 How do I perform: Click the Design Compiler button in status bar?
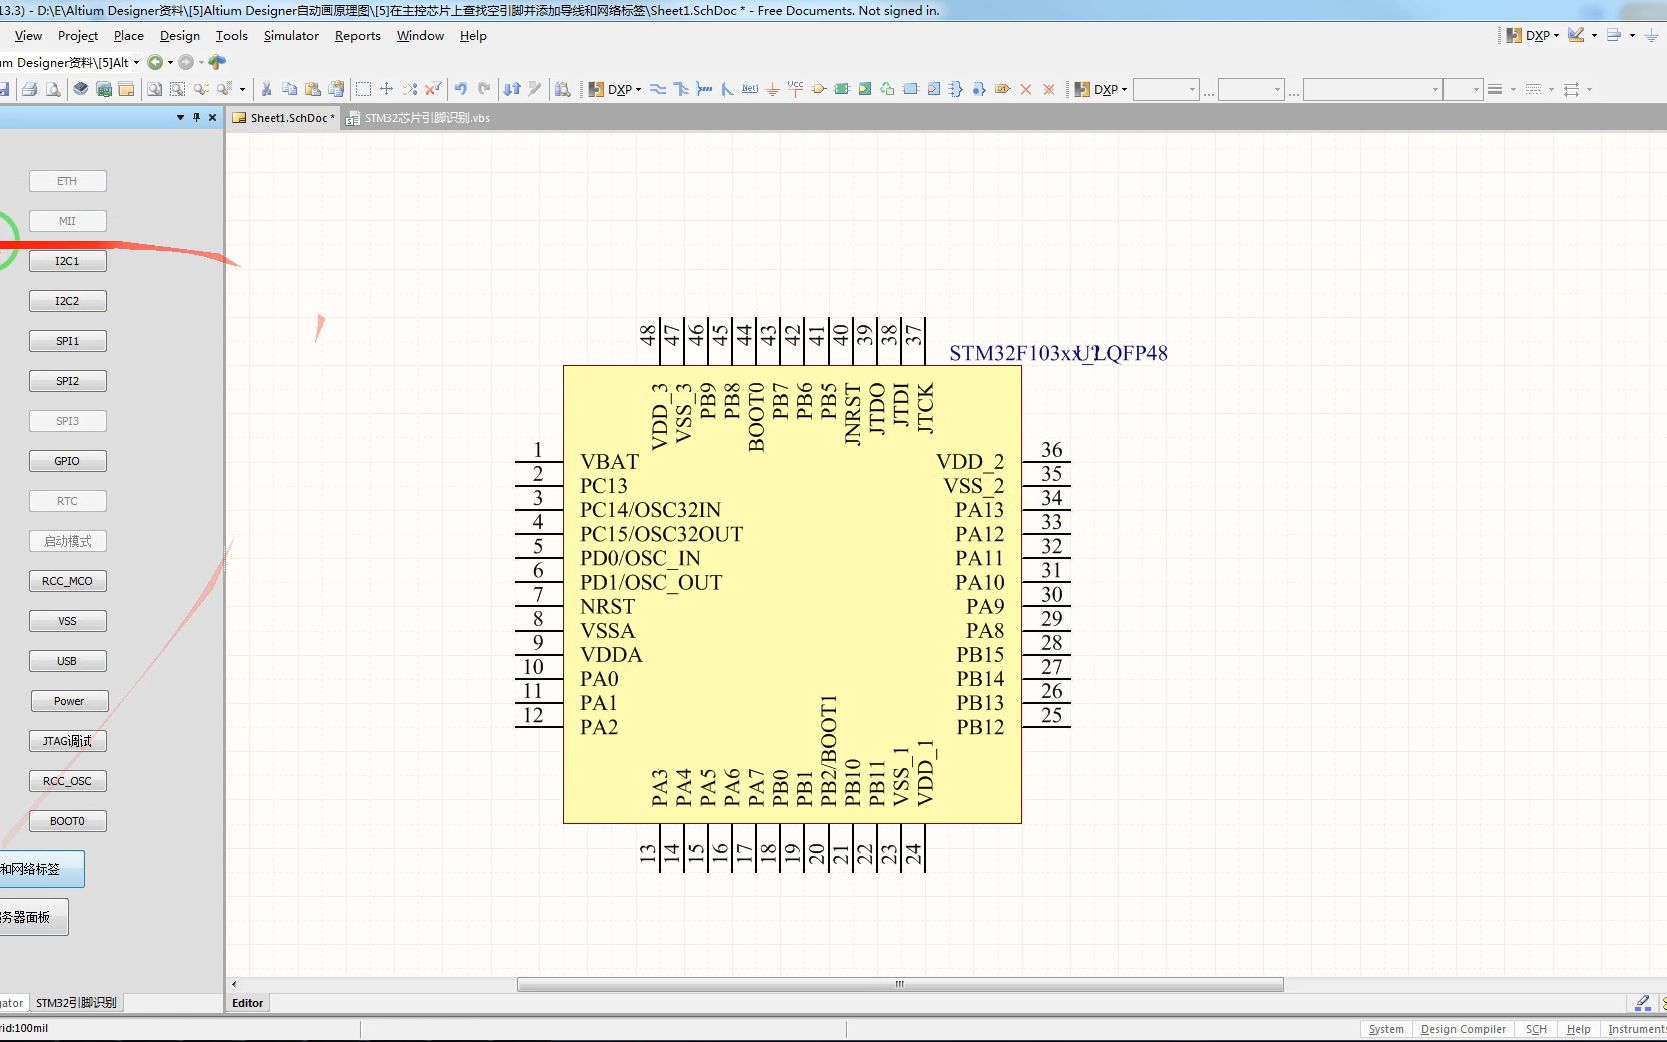tap(1463, 1029)
